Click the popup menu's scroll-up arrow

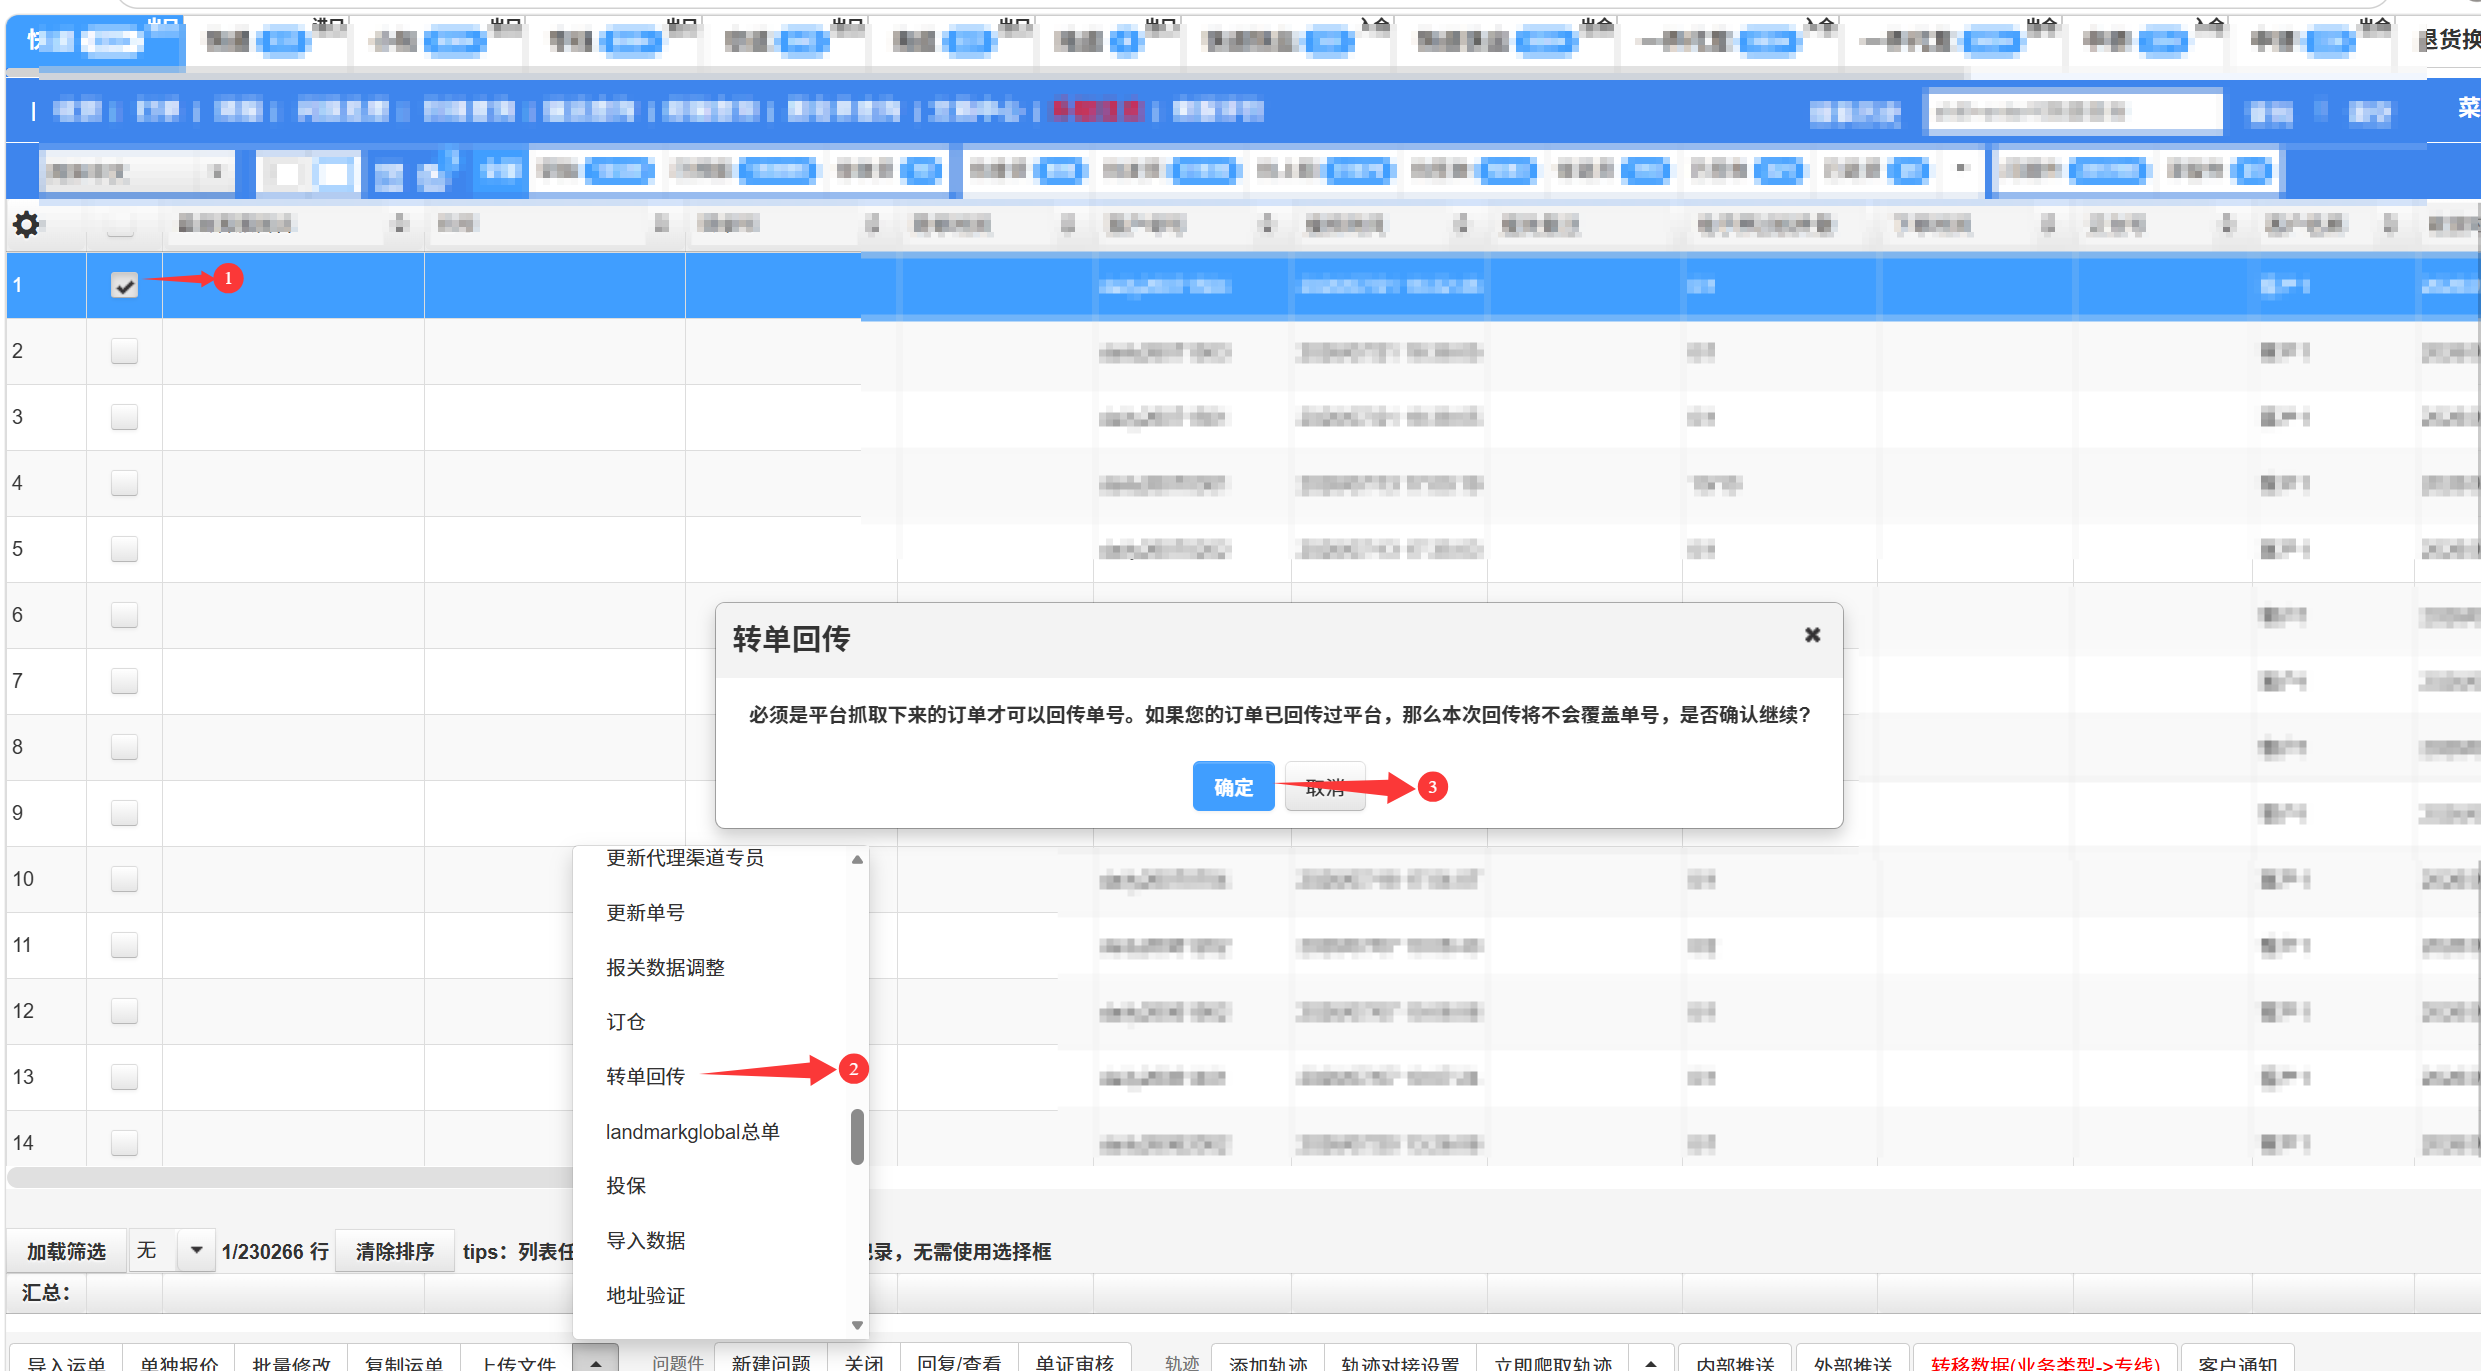tap(857, 860)
